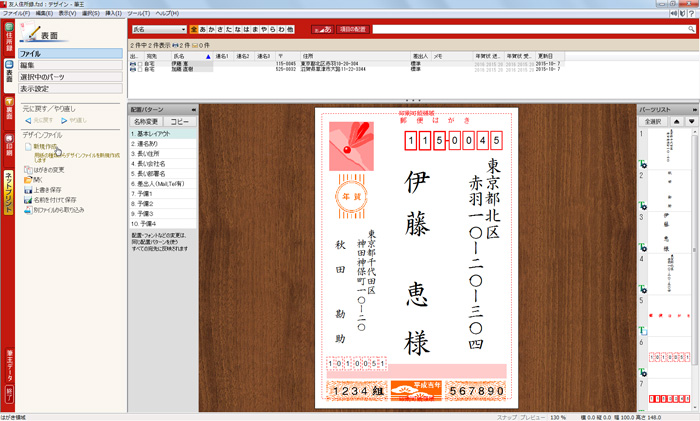
Task: Click the 新規作成 new design file icon
Action: pyautogui.click(x=27, y=146)
